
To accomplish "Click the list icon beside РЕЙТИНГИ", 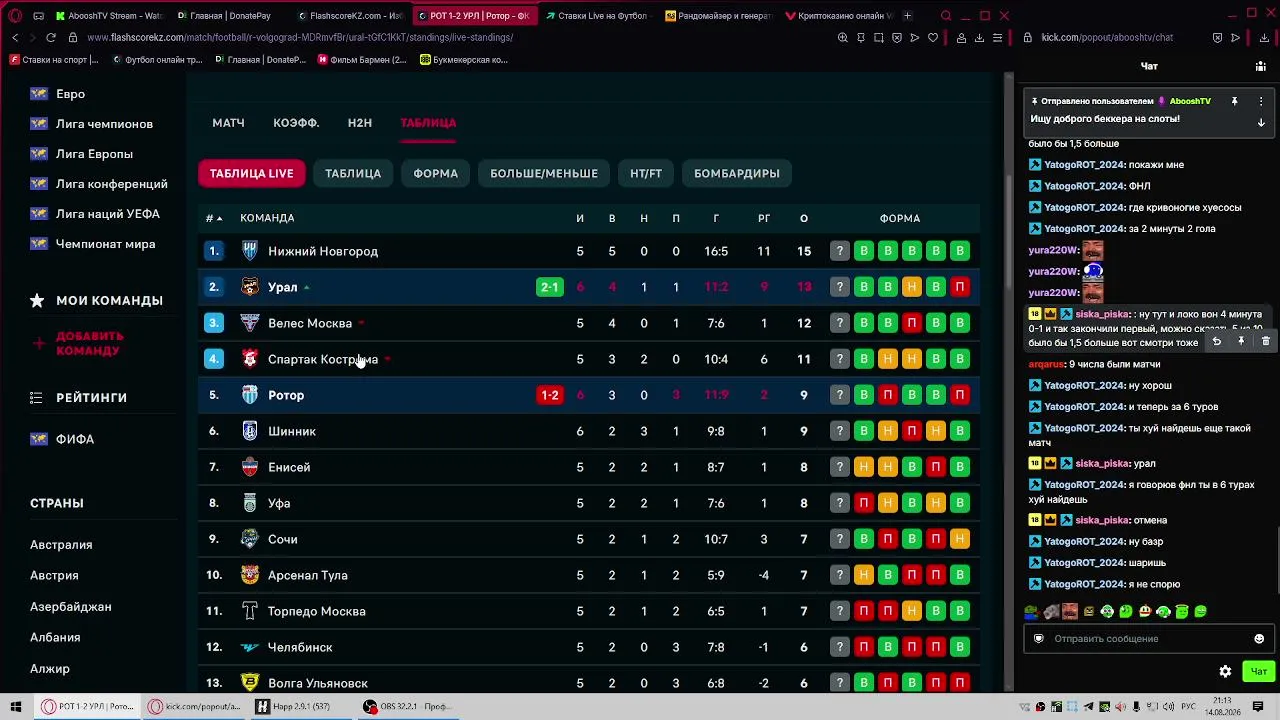I will tap(38, 397).
